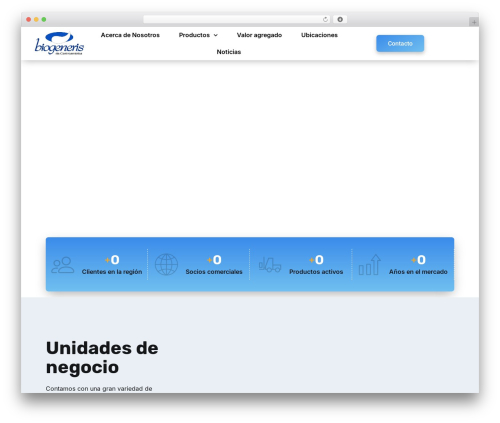Go to Valor agregado section
Screen dimensions: 500x423
pyautogui.click(x=259, y=35)
